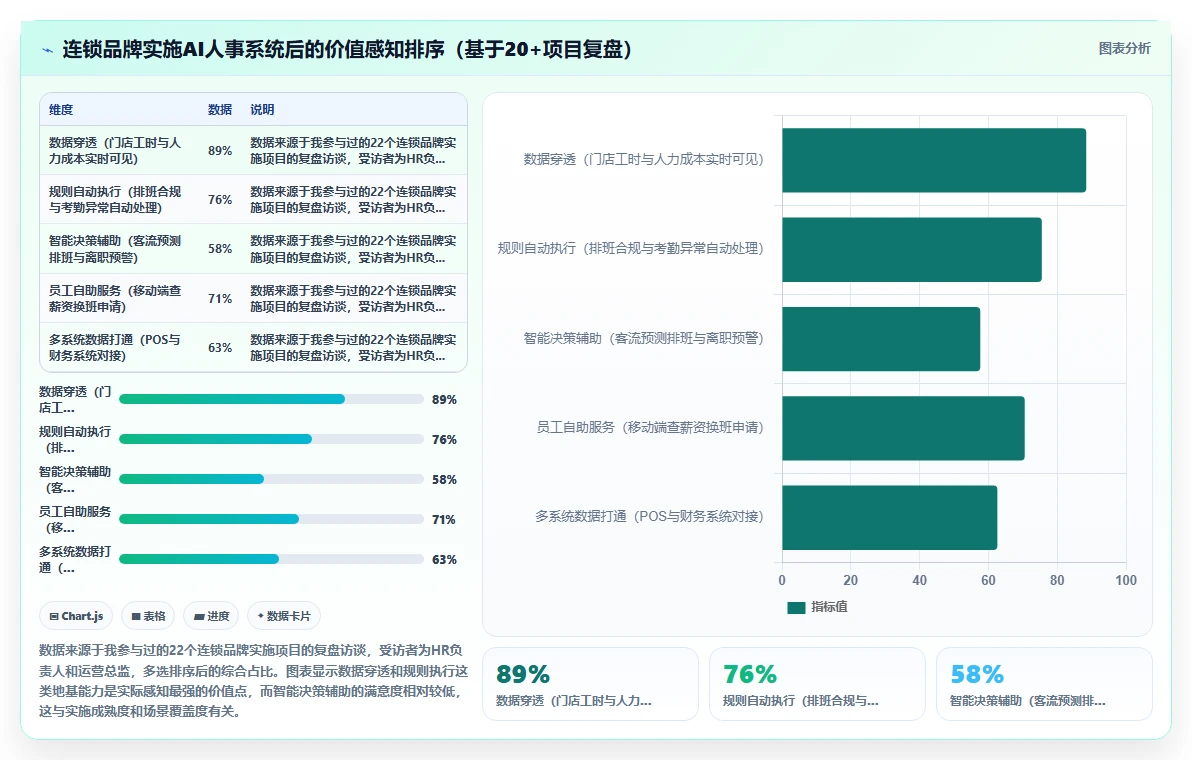
Task: Click the 63% label beside progress bar
Action: 444,559
